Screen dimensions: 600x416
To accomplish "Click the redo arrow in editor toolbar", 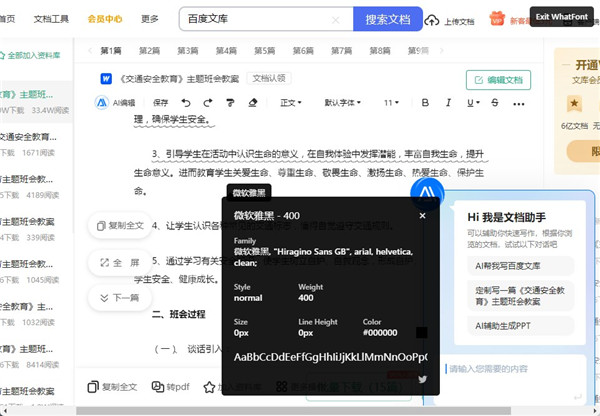I will click(208, 103).
